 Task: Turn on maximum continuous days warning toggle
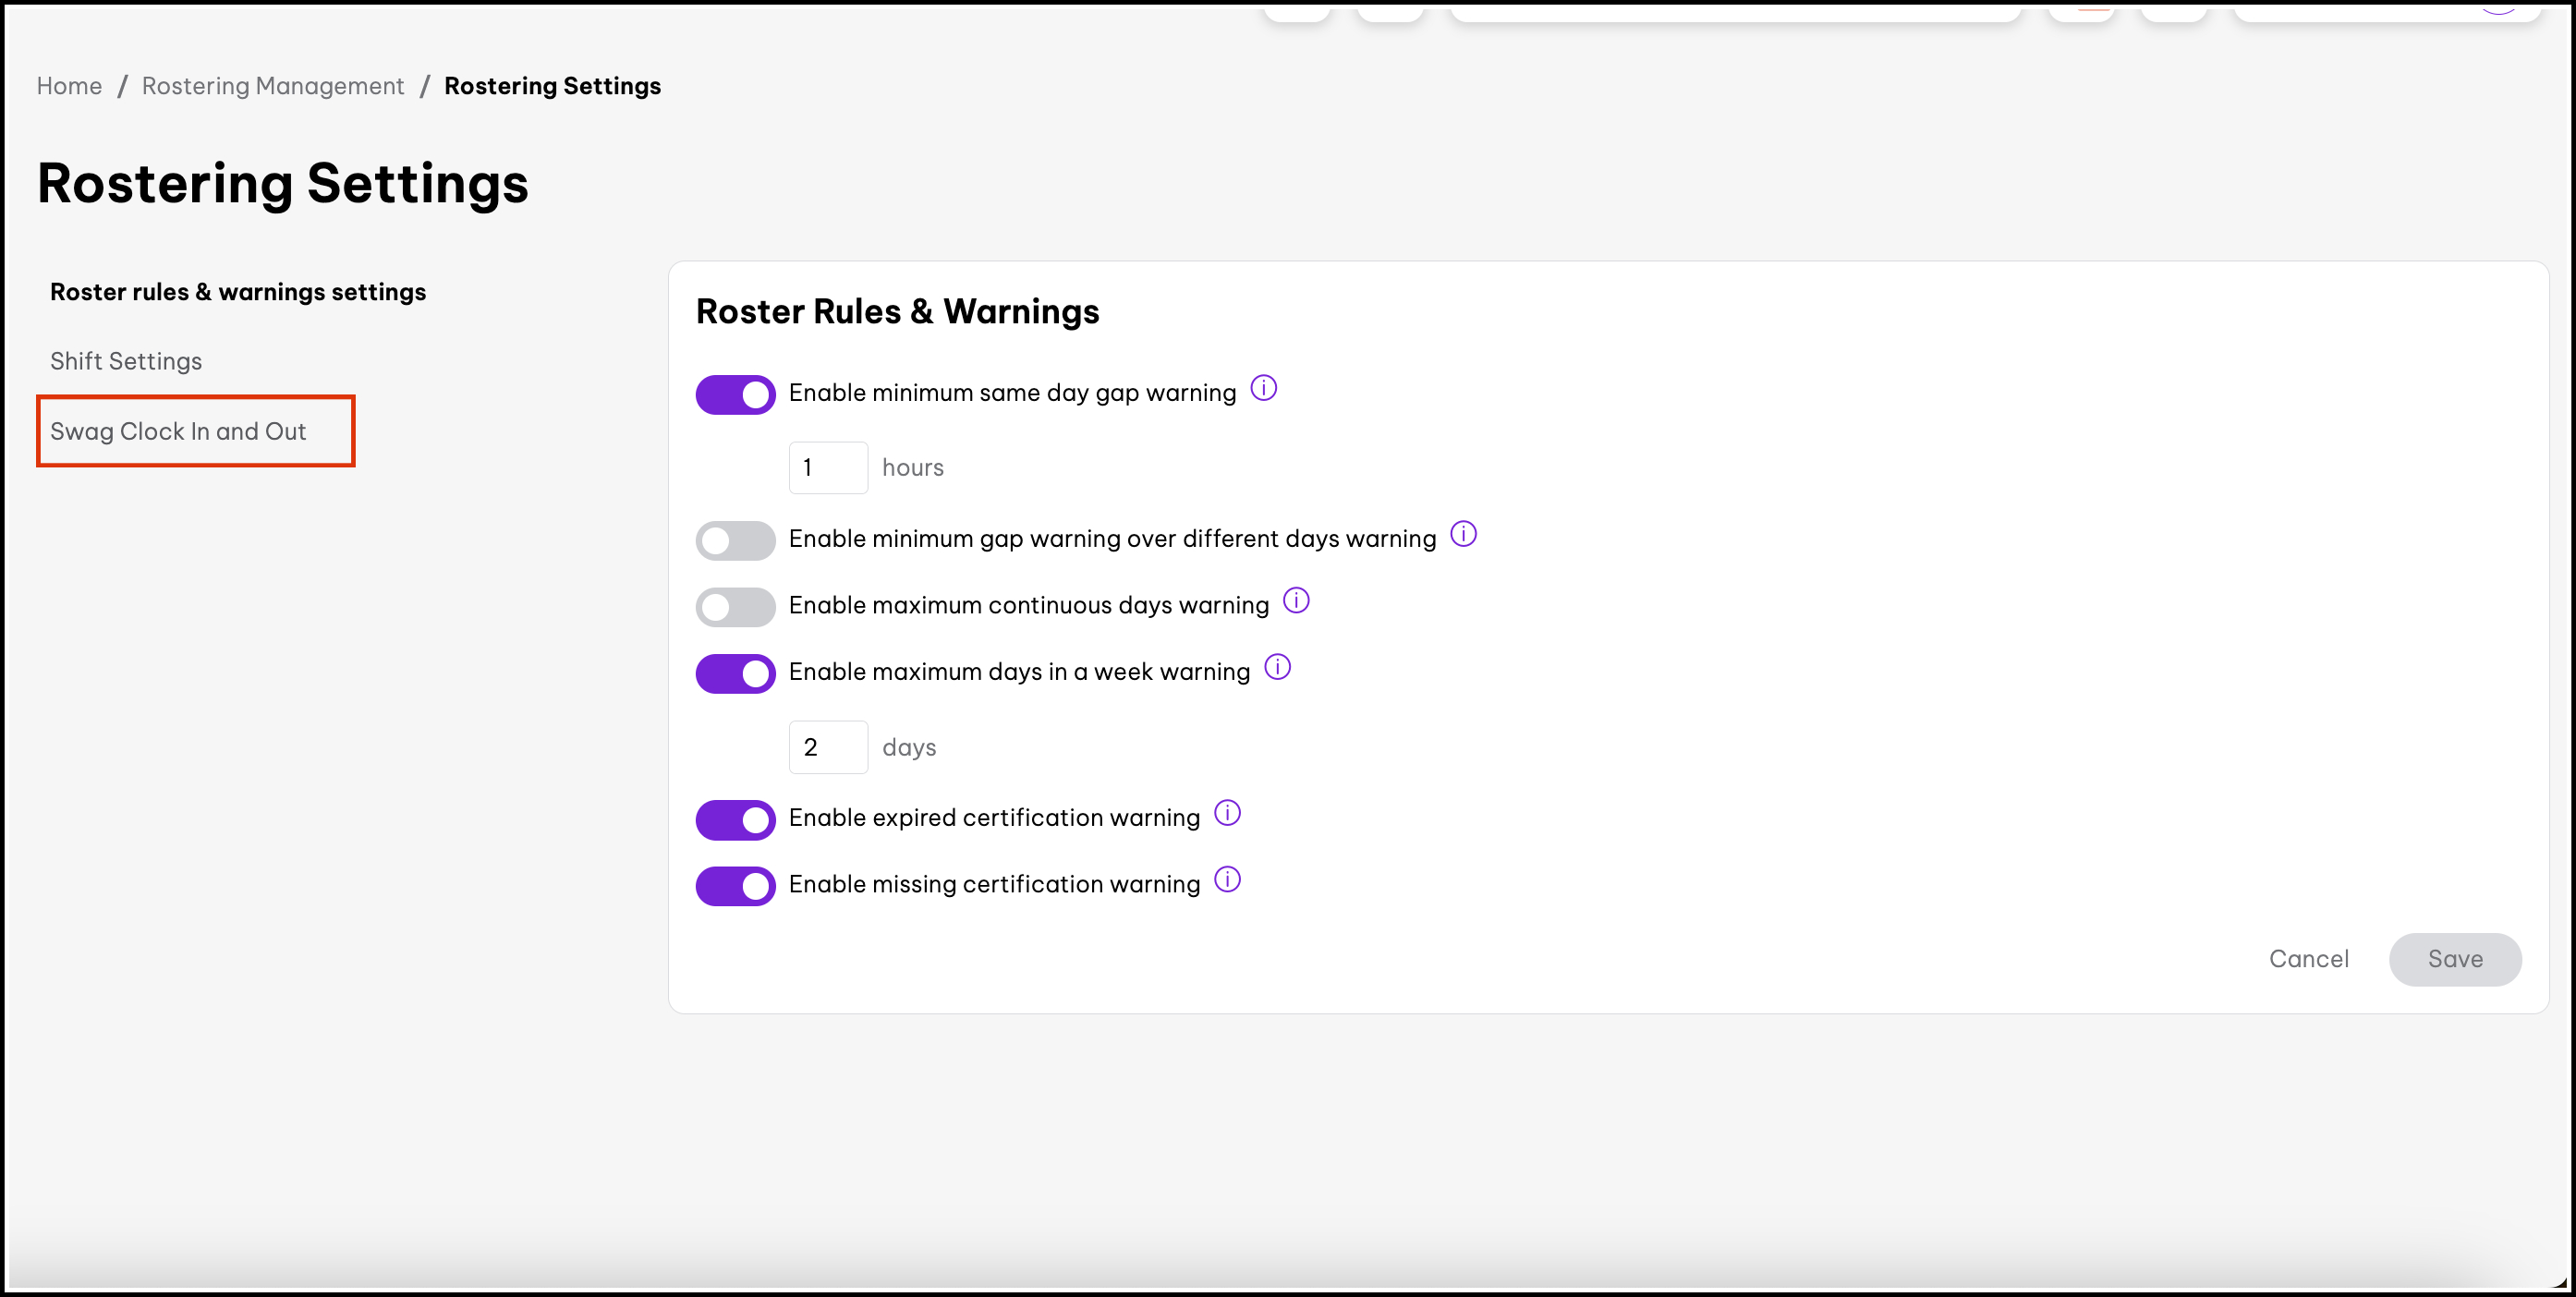click(x=735, y=607)
